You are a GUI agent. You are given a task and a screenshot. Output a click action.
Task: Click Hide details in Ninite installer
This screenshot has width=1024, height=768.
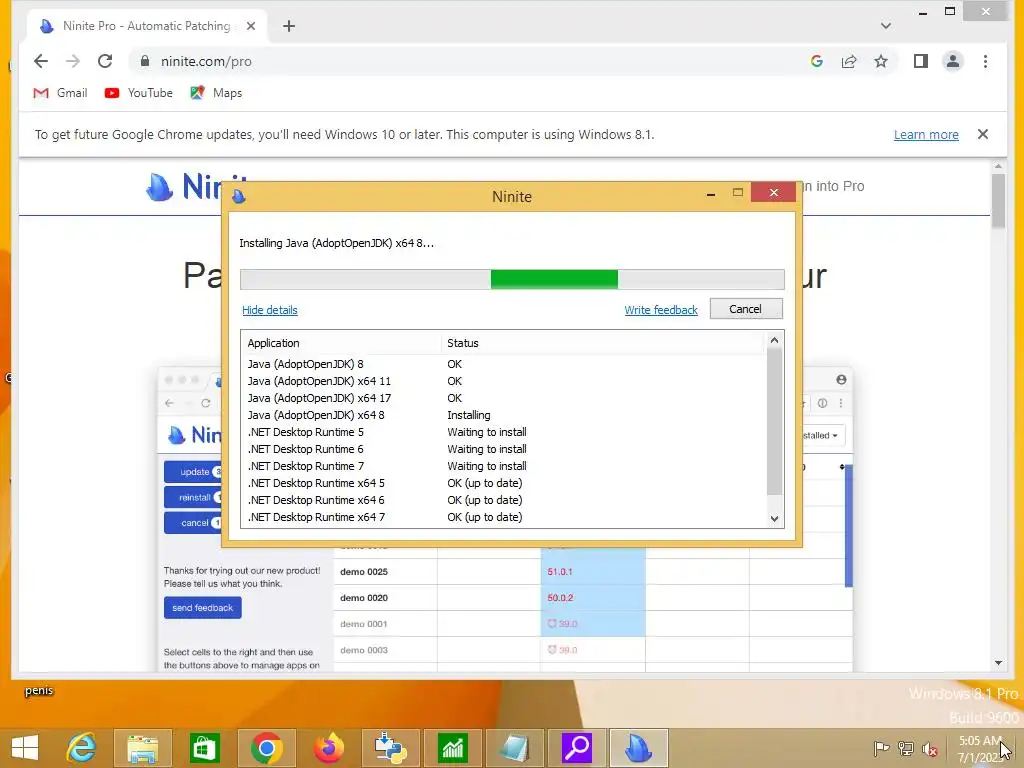click(x=270, y=310)
